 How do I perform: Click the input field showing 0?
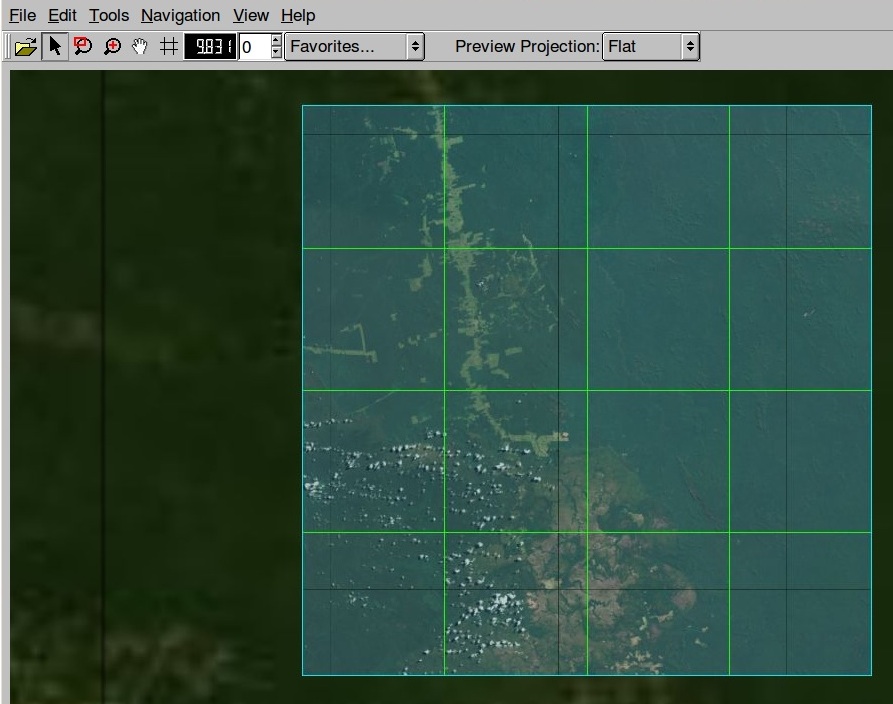(x=254, y=46)
